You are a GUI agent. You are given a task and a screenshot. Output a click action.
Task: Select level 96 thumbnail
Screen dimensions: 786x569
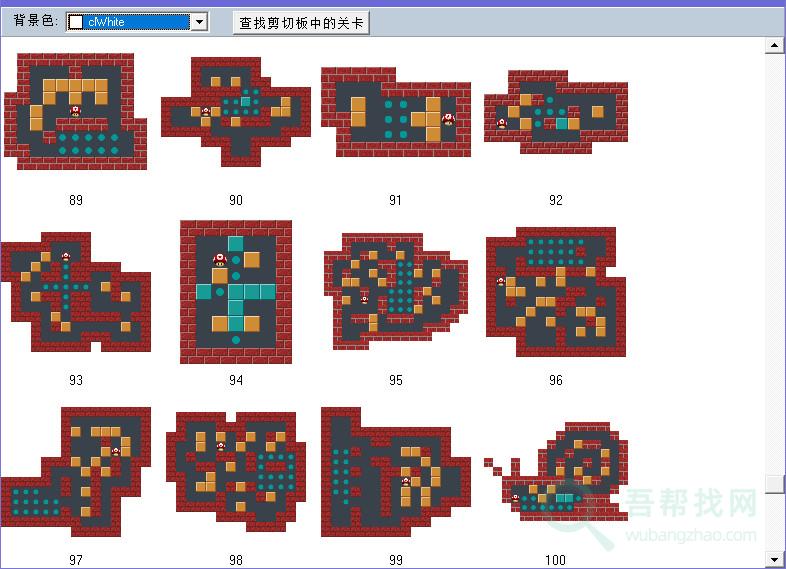[x=556, y=292]
